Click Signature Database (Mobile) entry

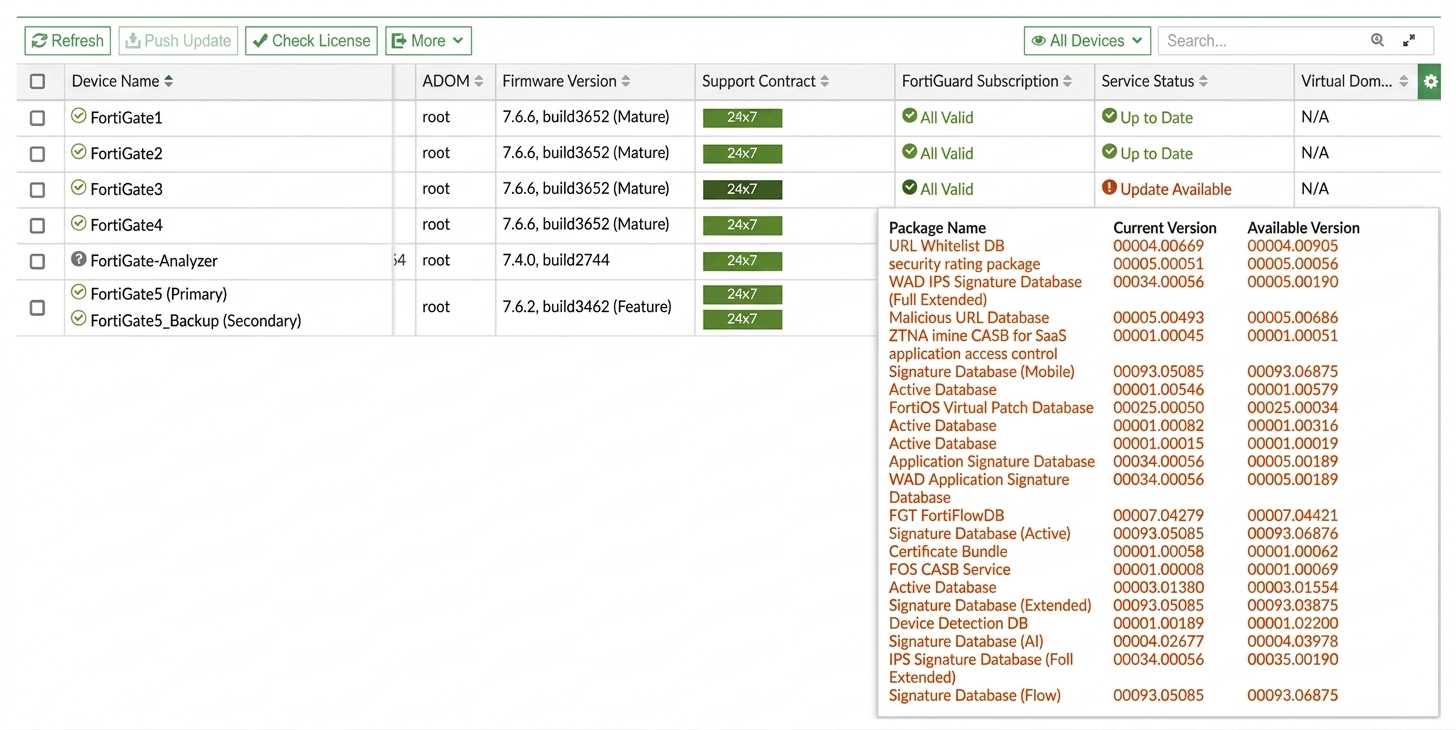pyautogui.click(x=982, y=372)
